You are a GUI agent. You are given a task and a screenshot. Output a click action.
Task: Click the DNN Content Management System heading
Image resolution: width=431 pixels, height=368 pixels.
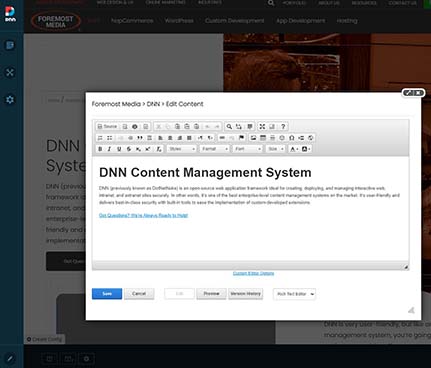click(x=205, y=172)
